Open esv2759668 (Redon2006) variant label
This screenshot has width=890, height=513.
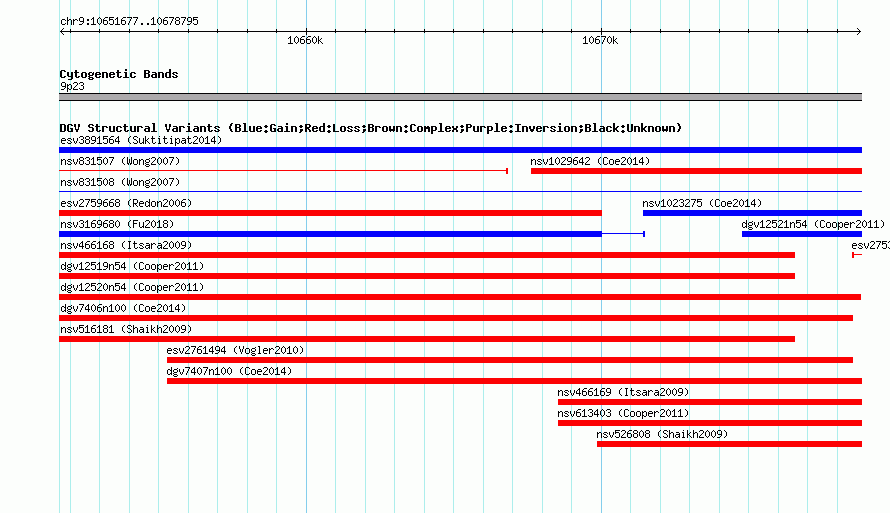click(x=126, y=203)
